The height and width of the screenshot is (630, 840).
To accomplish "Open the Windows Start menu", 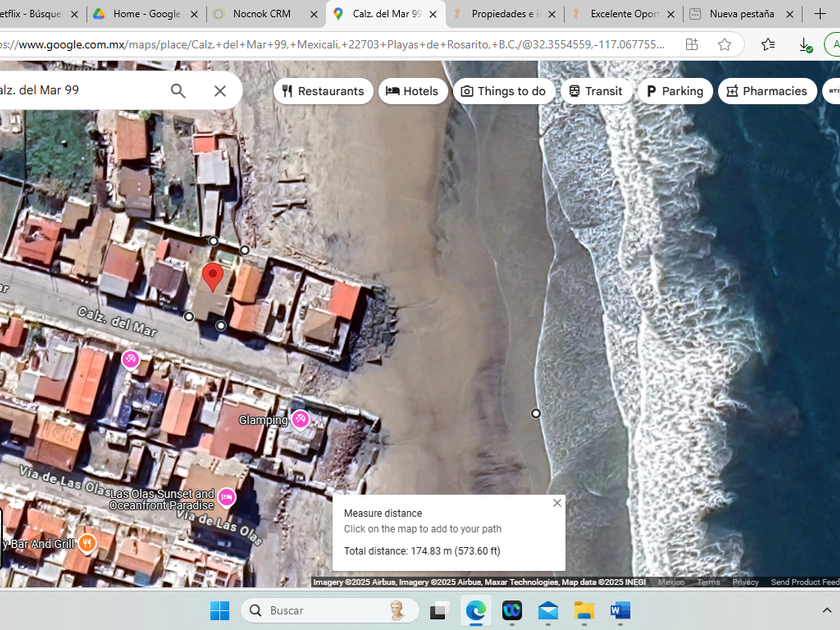I will tap(220, 610).
